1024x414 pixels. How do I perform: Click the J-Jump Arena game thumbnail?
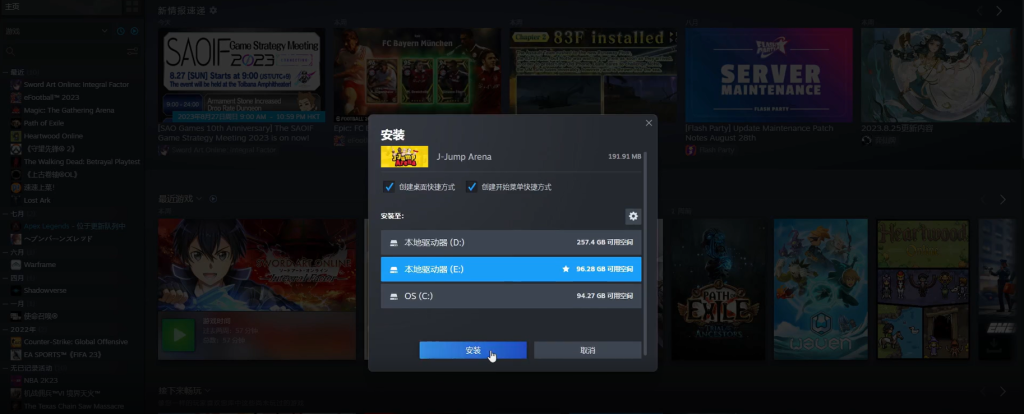click(404, 157)
